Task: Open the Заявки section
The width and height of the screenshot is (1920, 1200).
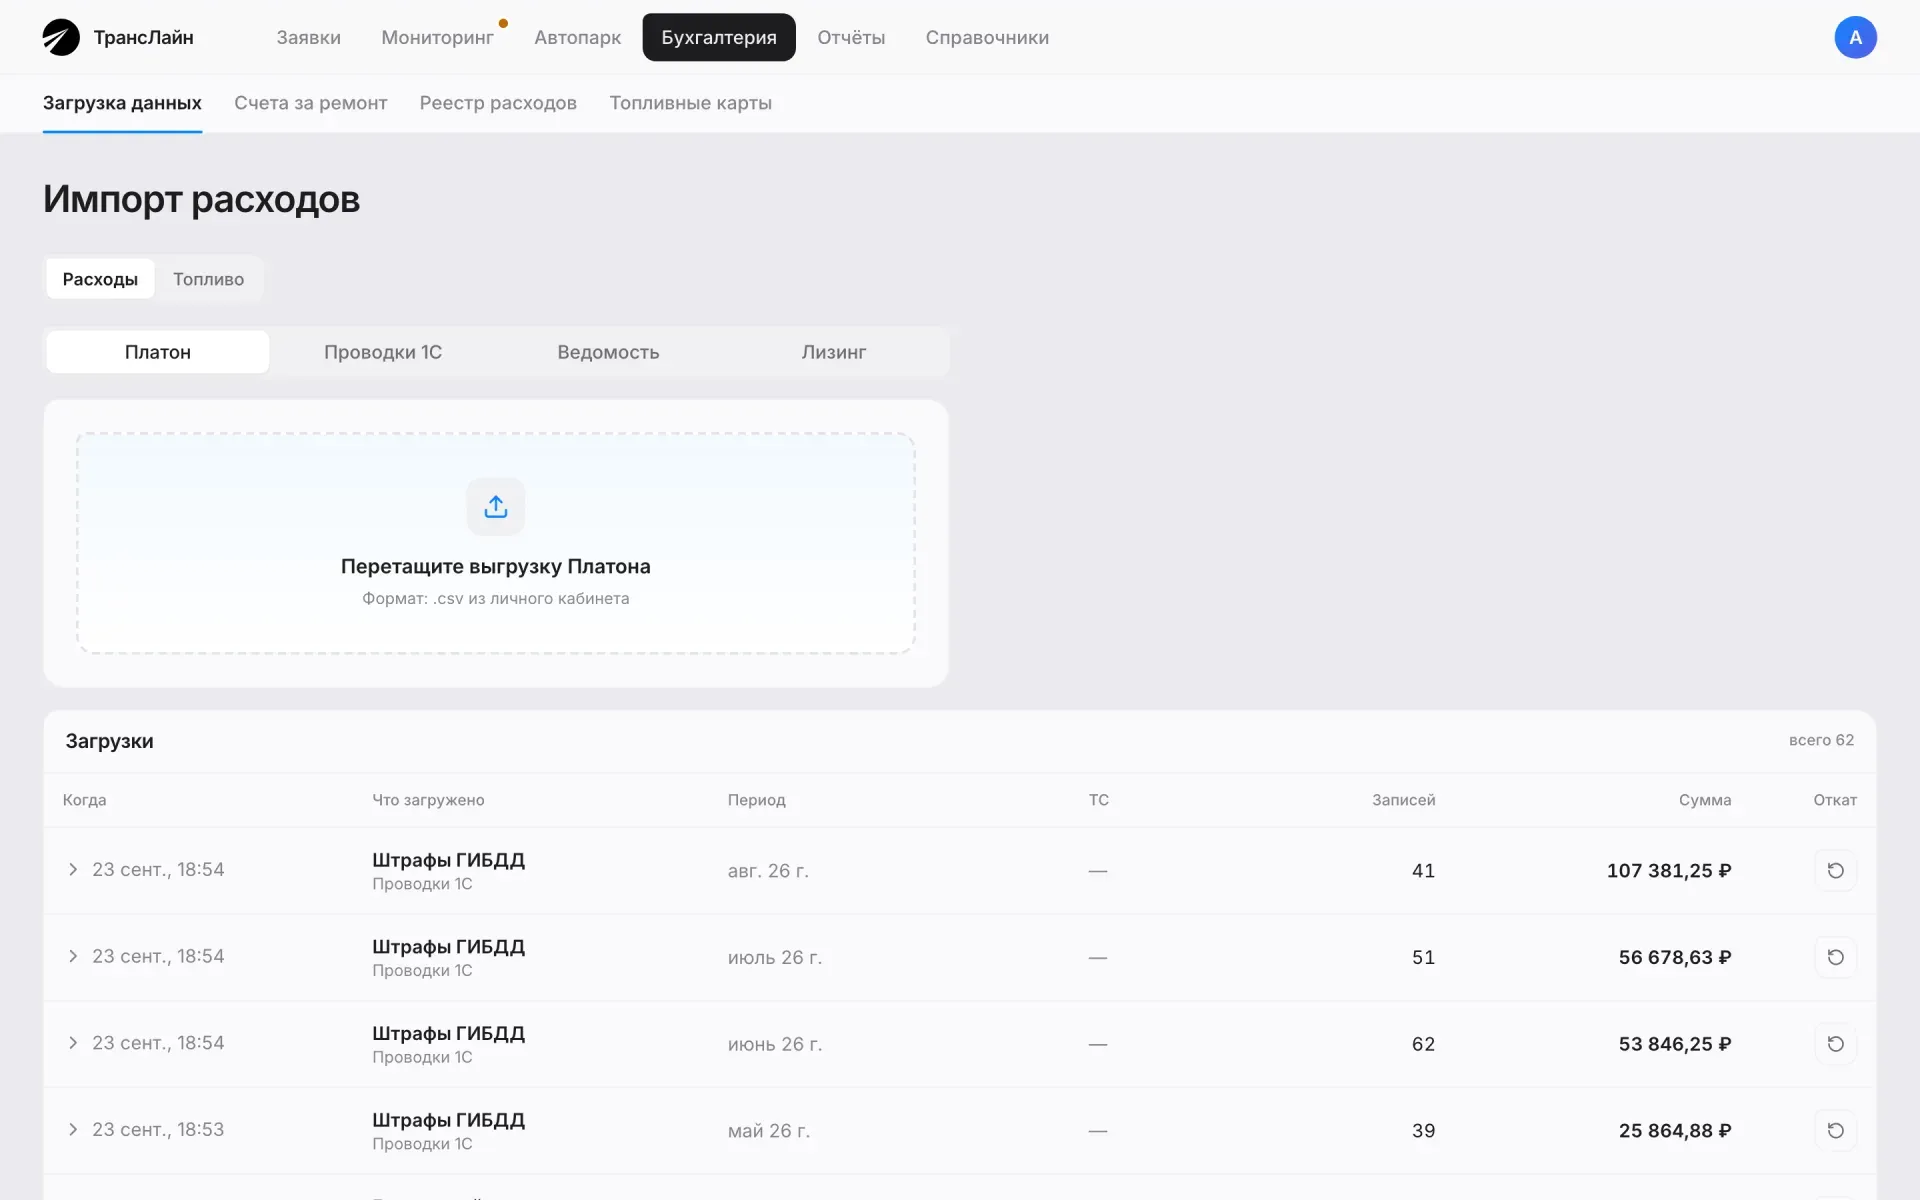Action: coord(308,37)
